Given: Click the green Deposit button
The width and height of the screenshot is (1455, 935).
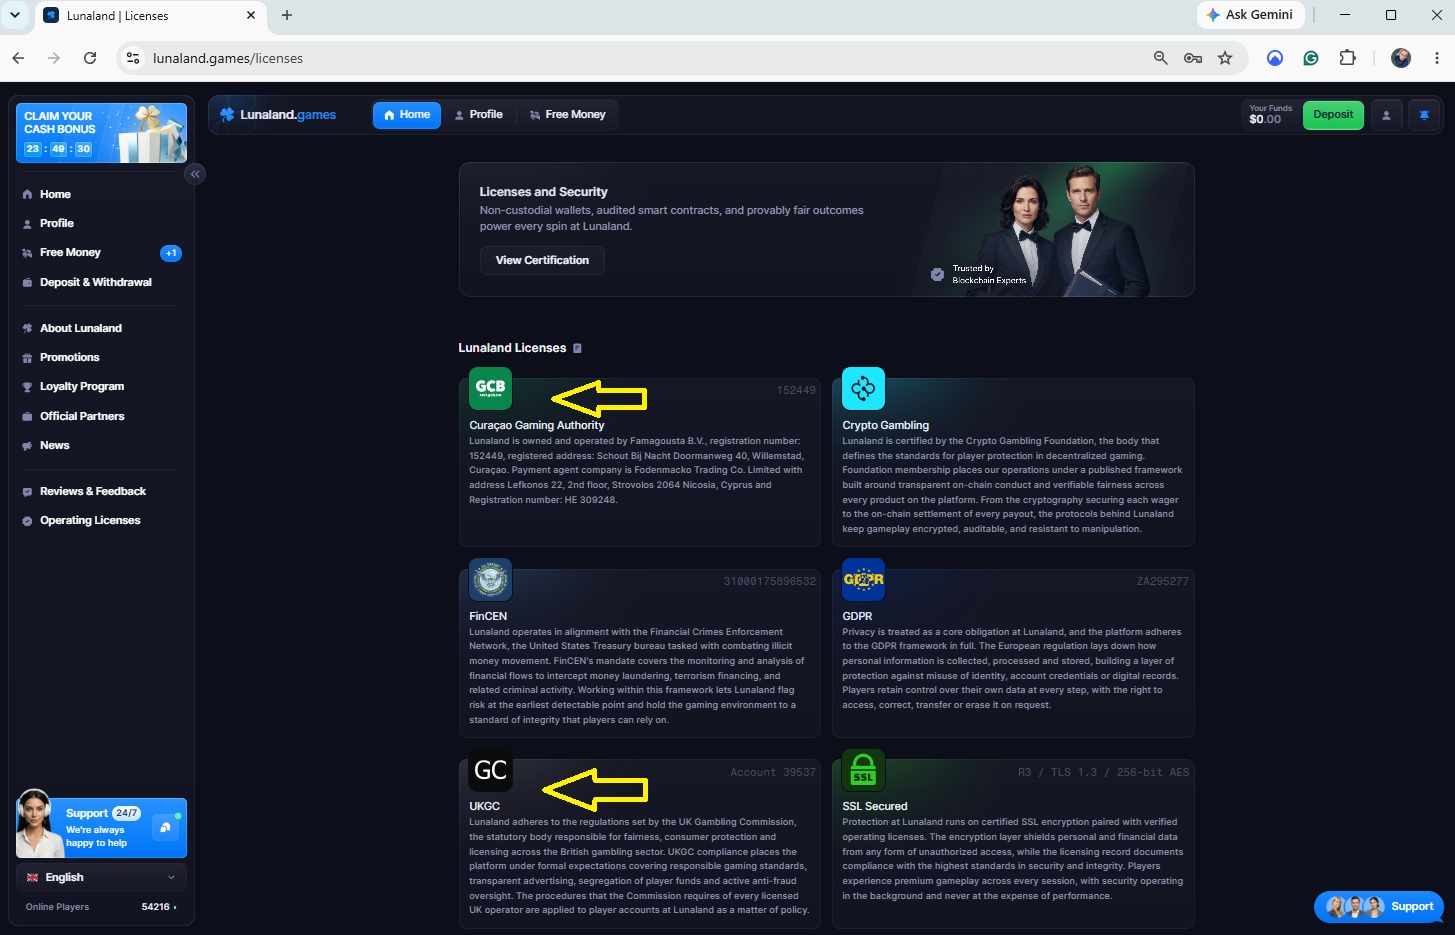Looking at the screenshot, I should point(1333,115).
